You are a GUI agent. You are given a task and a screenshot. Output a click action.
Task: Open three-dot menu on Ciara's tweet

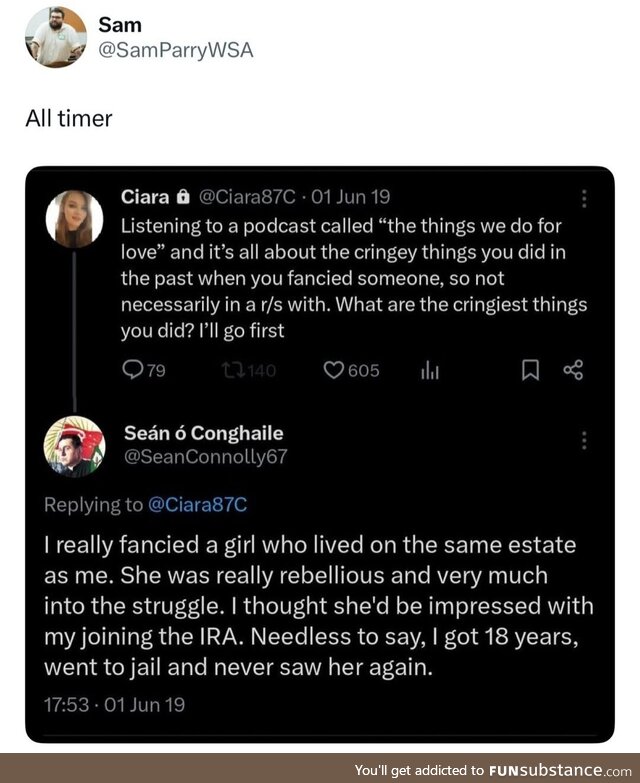click(x=585, y=199)
